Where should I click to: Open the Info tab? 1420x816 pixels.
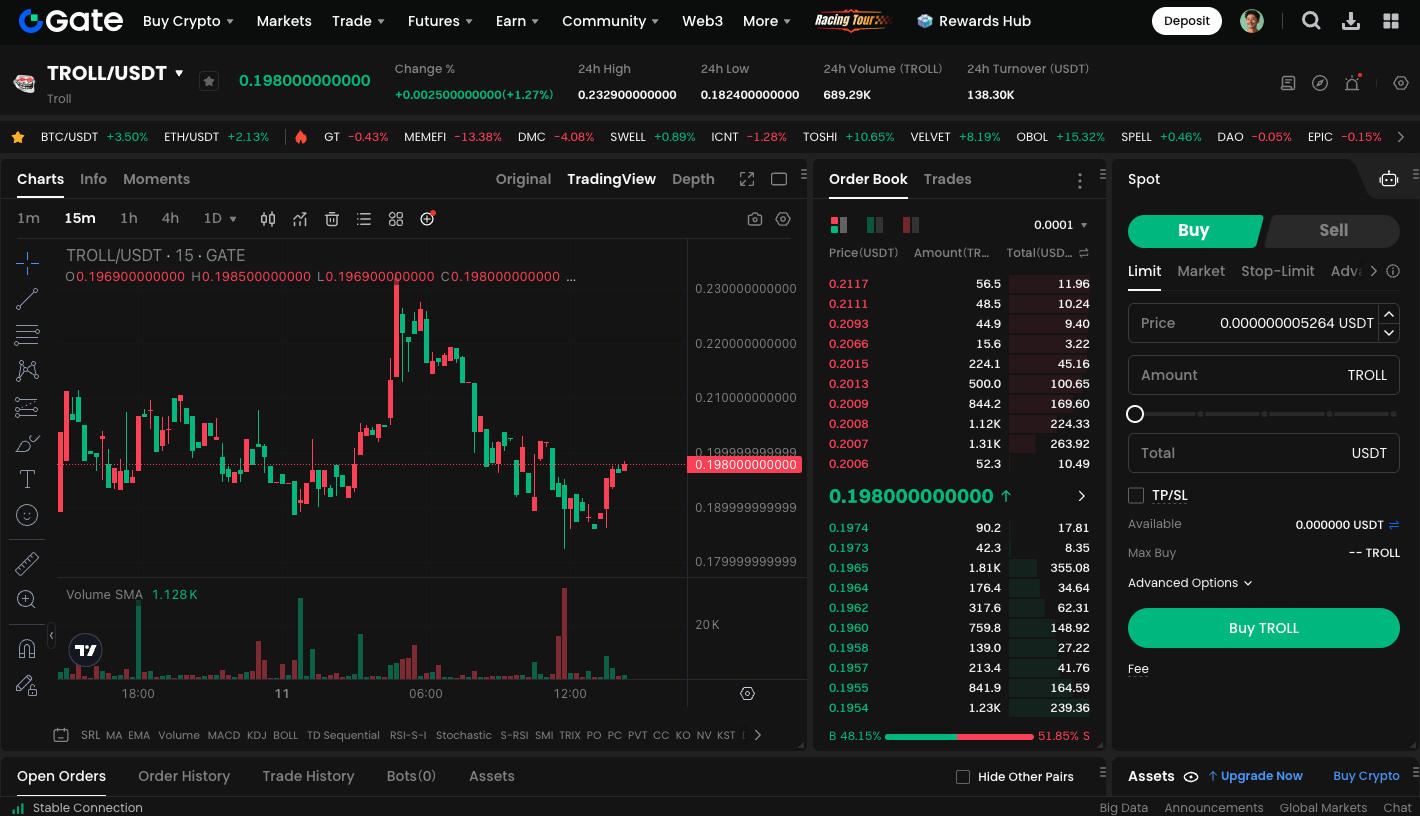coord(93,179)
